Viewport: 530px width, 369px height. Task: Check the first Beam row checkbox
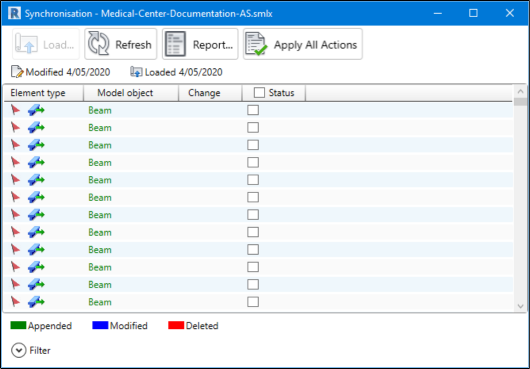[253, 110]
